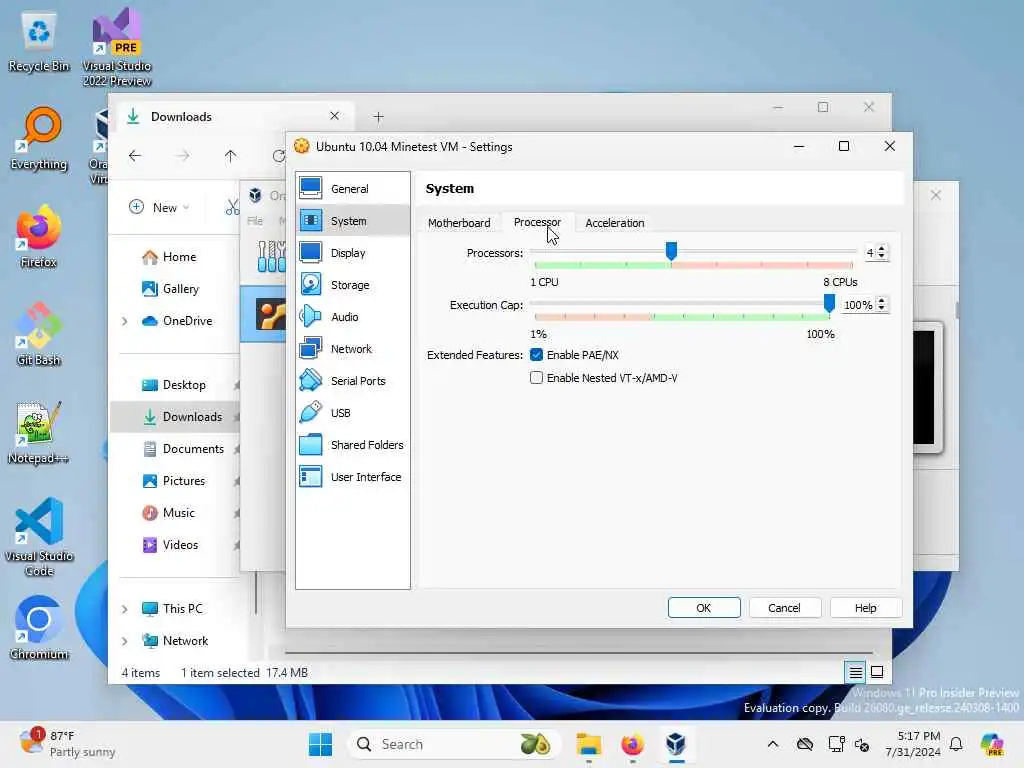The image size is (1024, 768).
Task: Select the Processor tab
Action: [537, 223]
